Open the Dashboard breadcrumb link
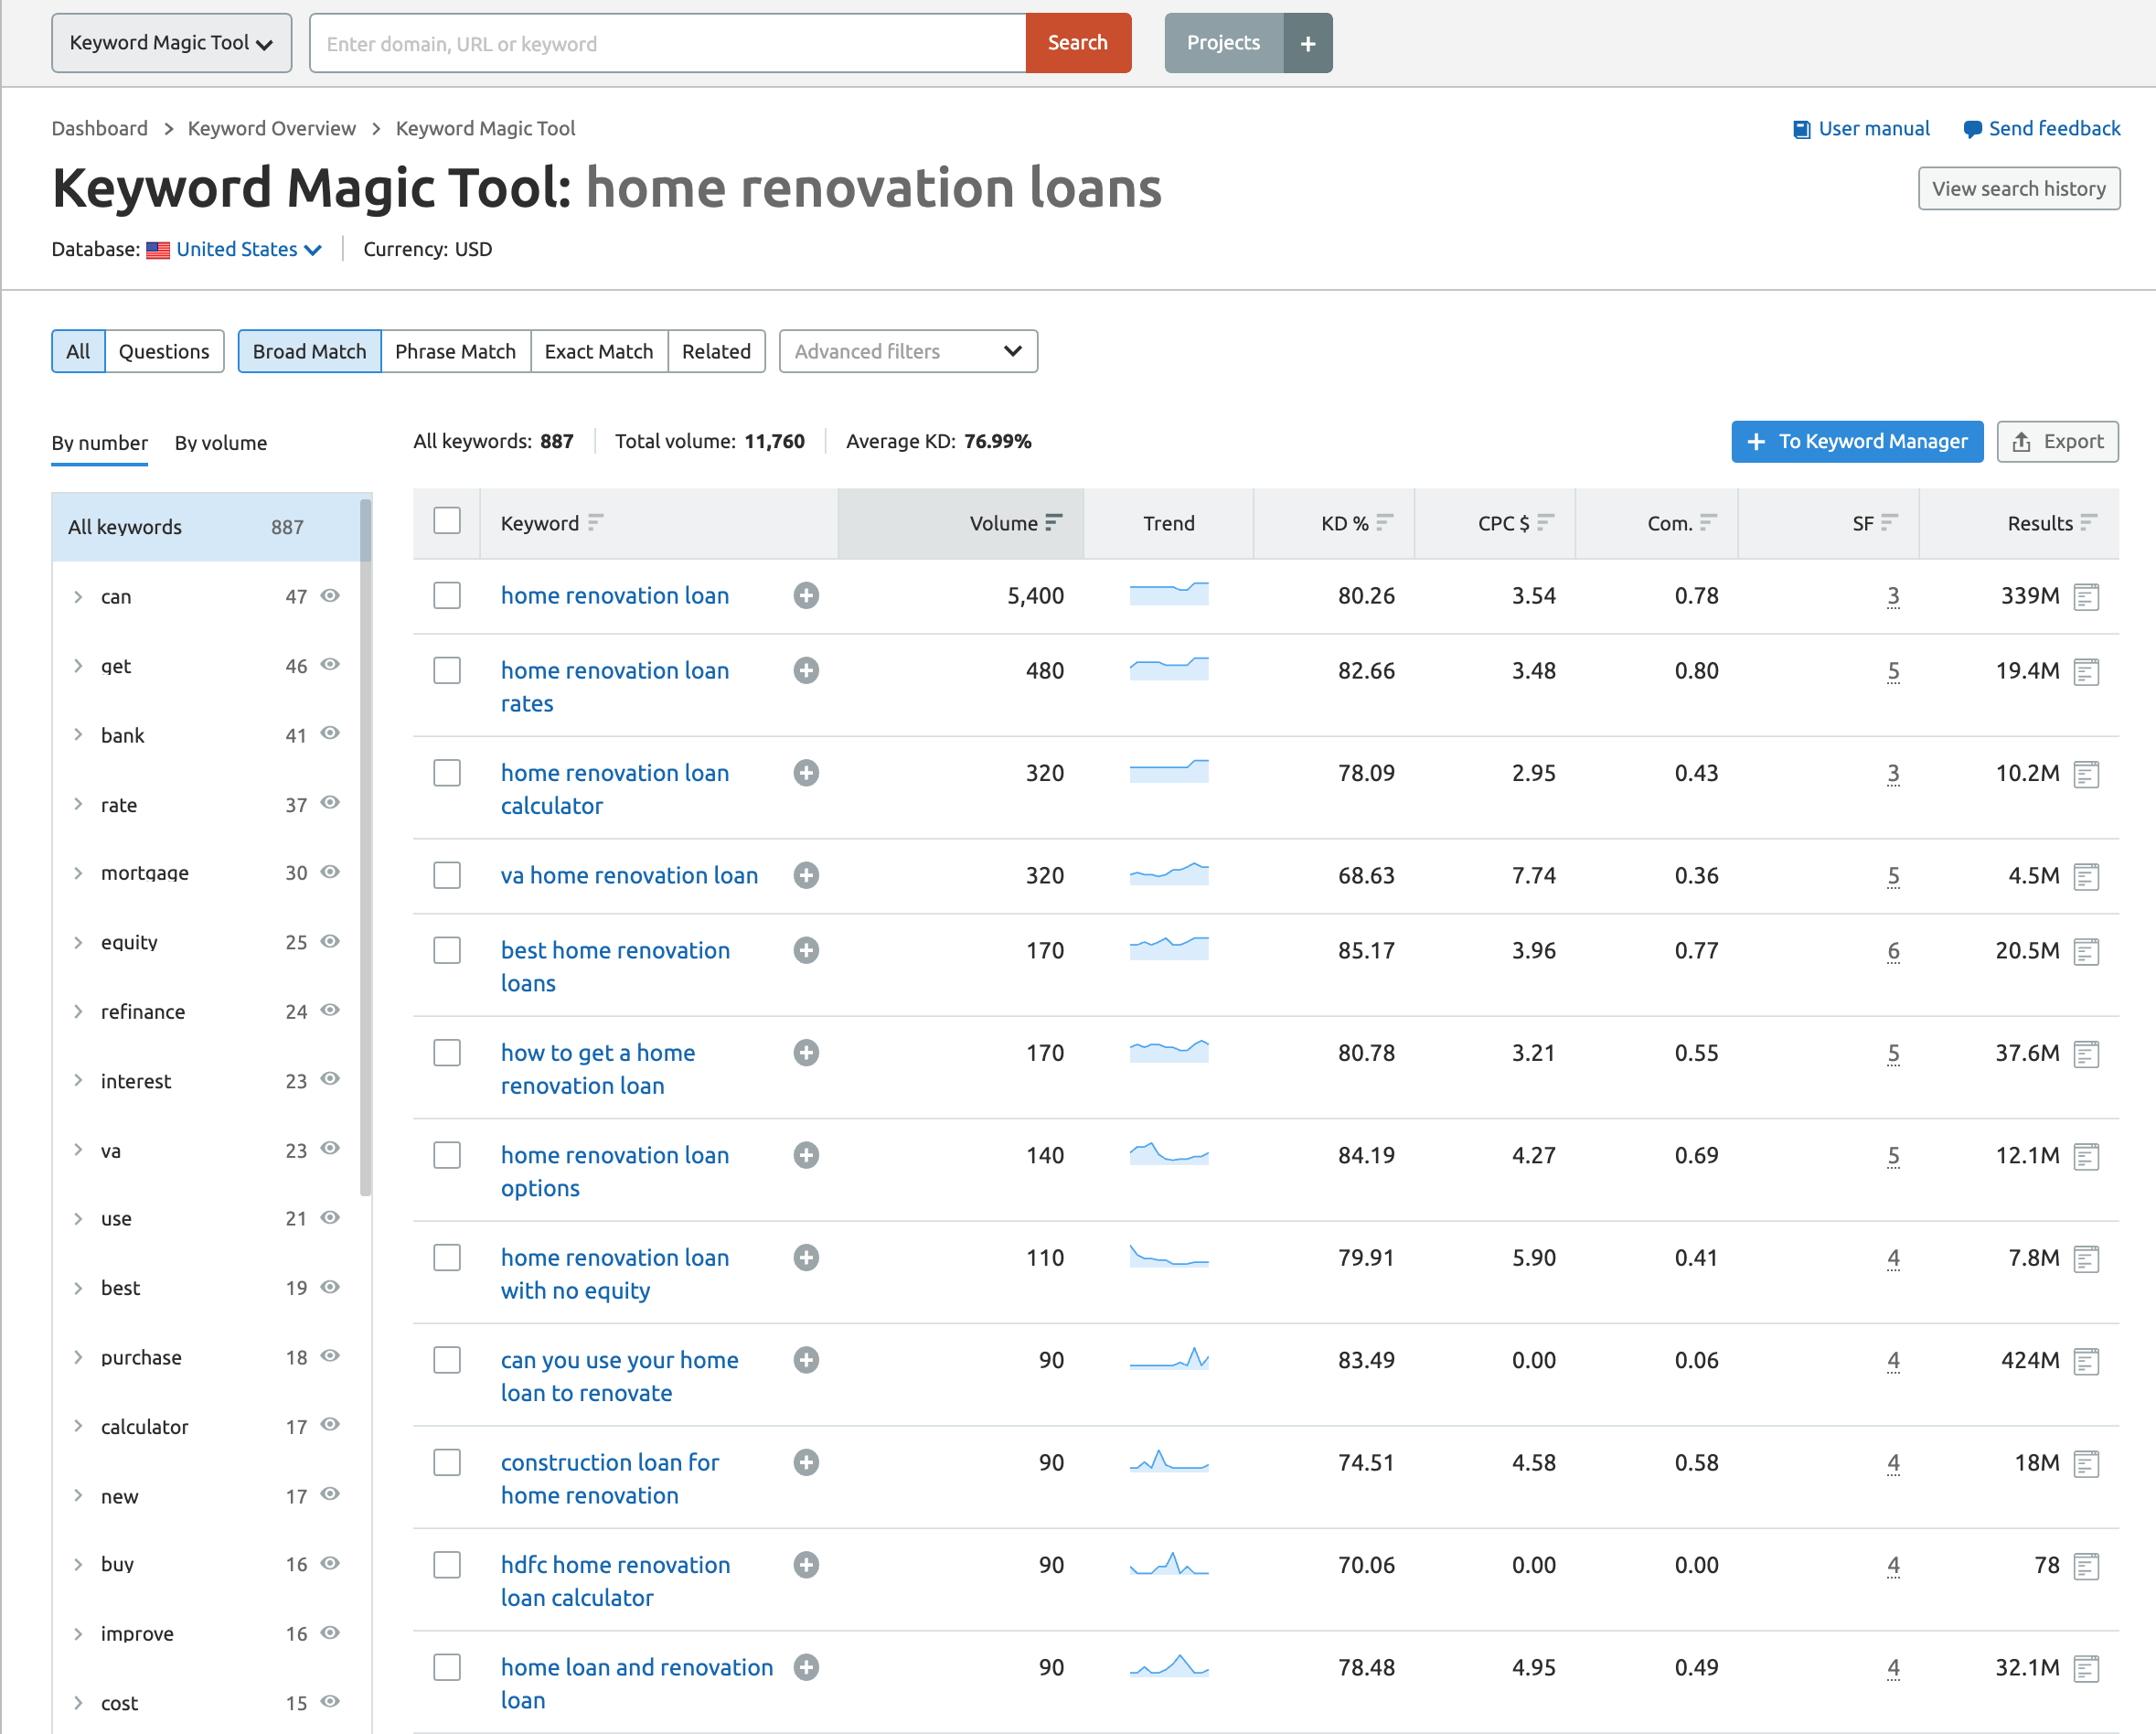Viewport: 2156px width, 1734px height. point(99,129)
